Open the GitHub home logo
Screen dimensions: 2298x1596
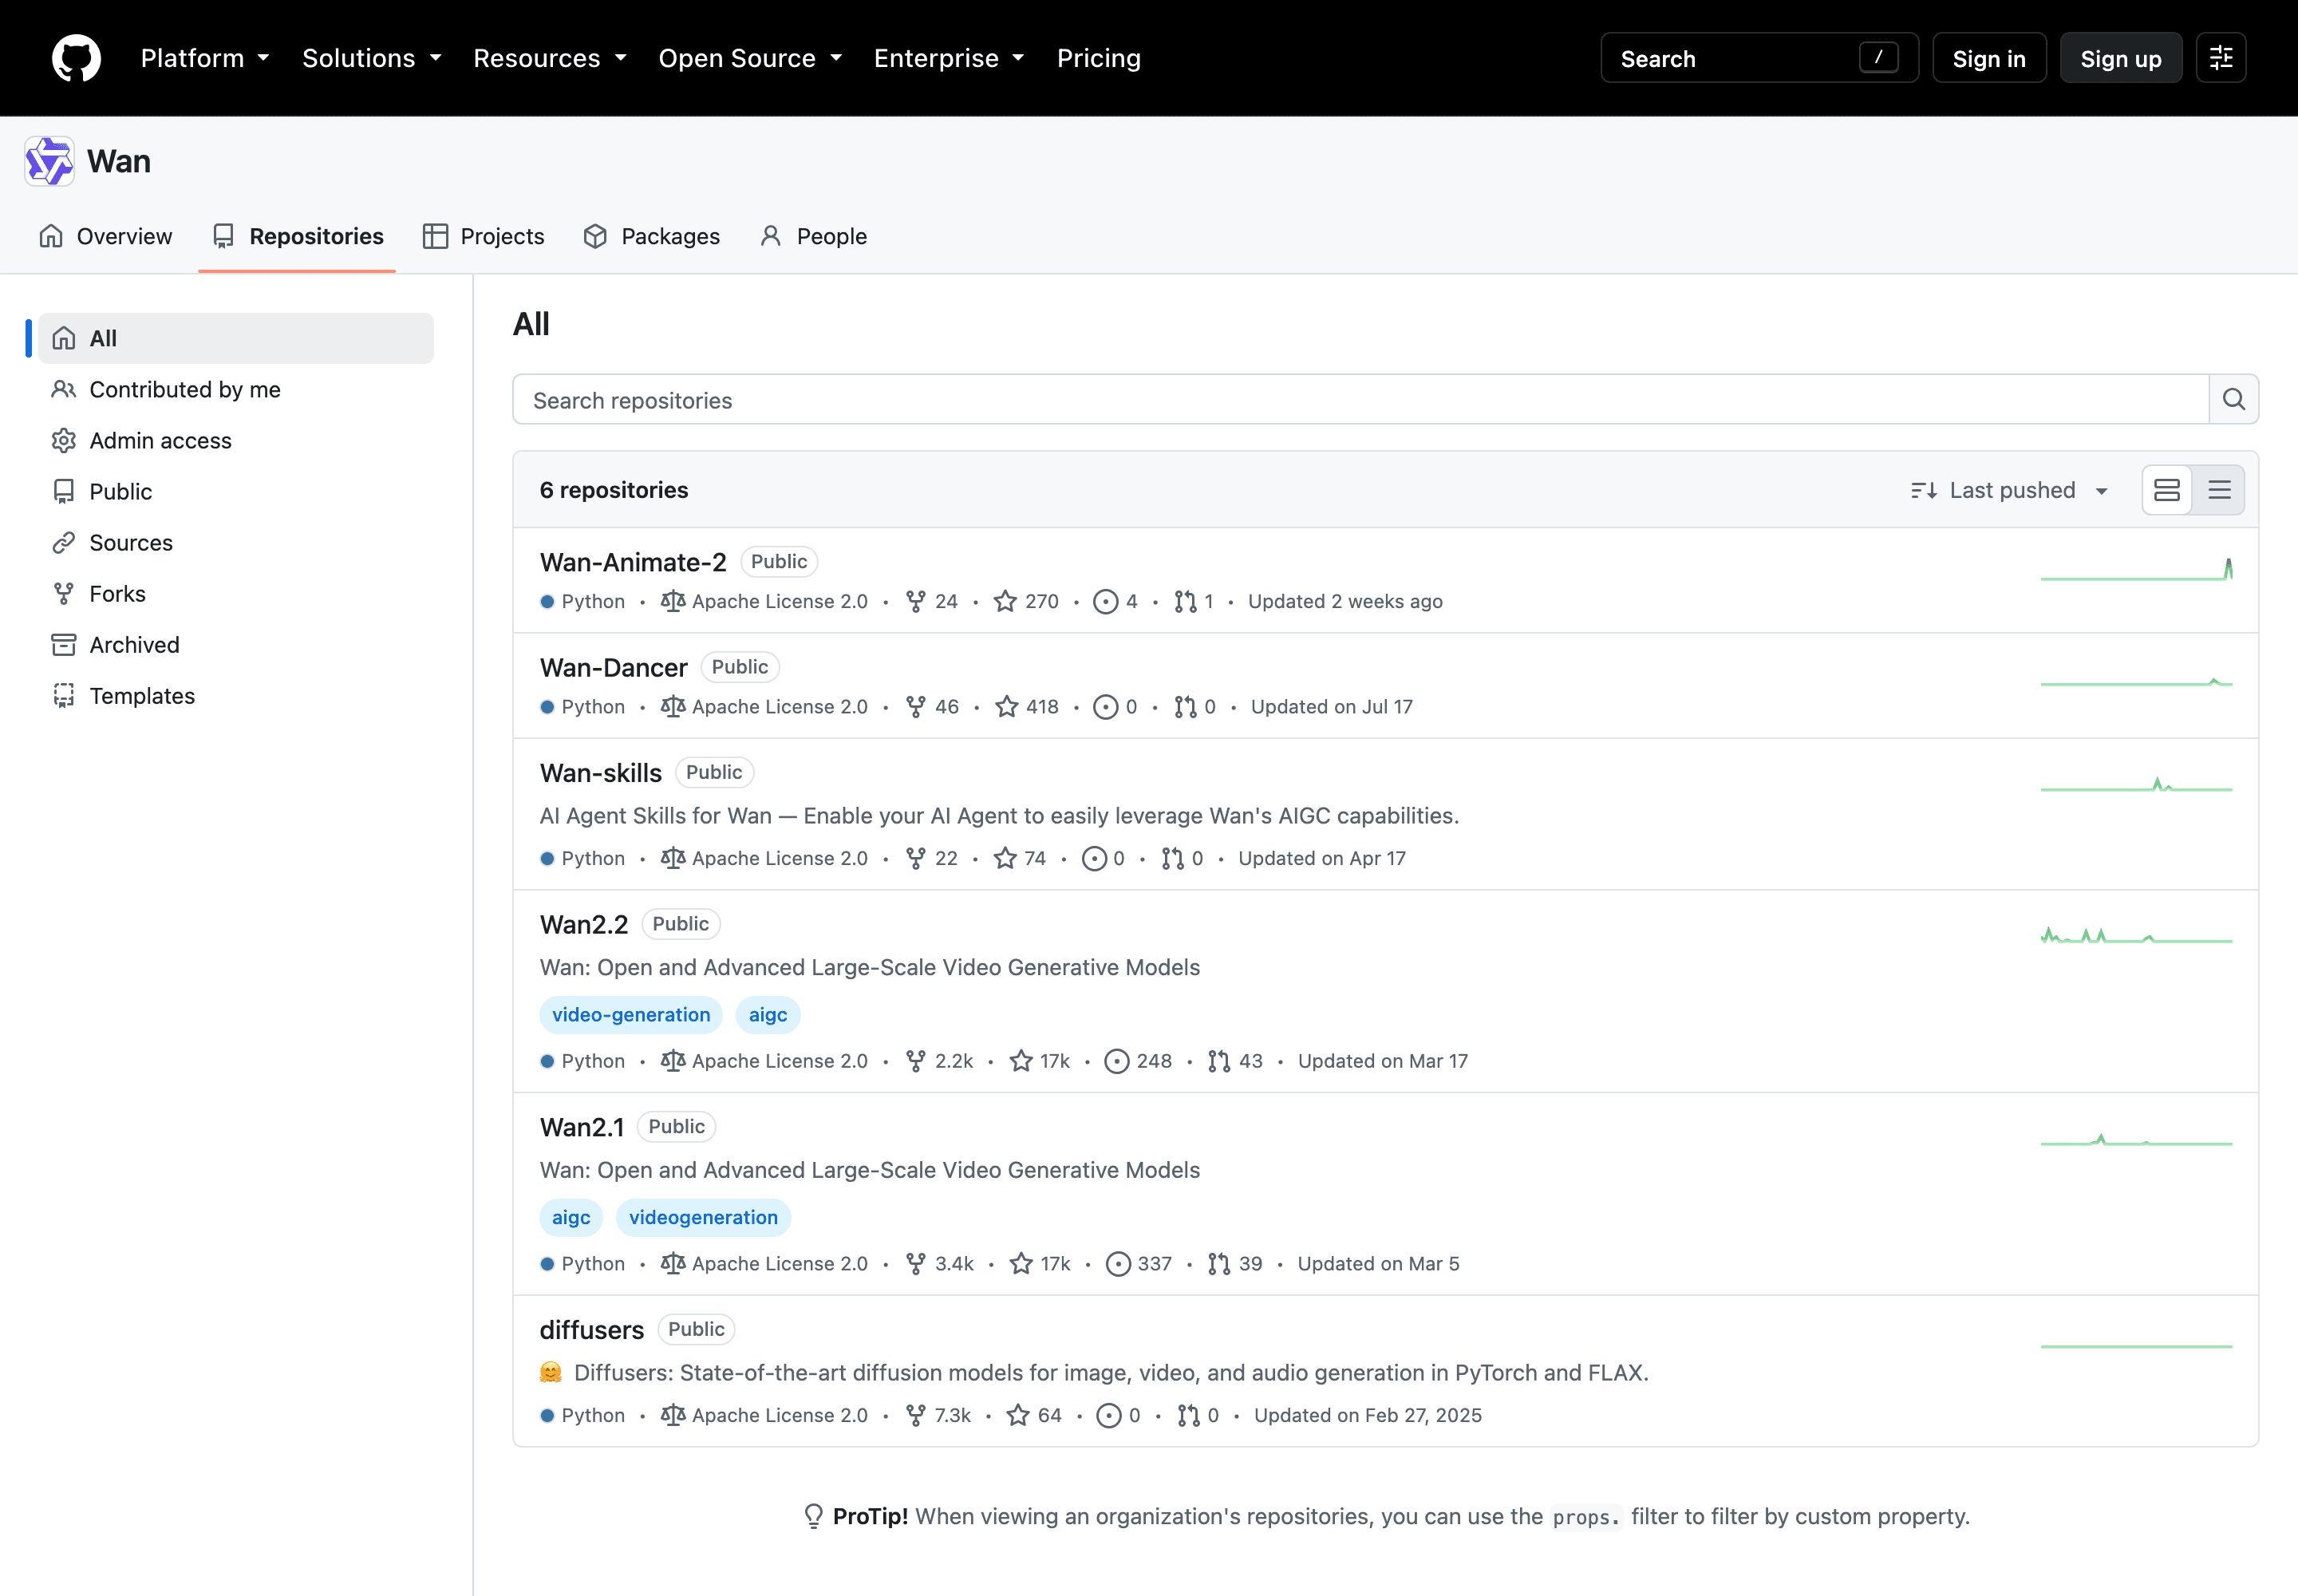[x=76, y=58]
